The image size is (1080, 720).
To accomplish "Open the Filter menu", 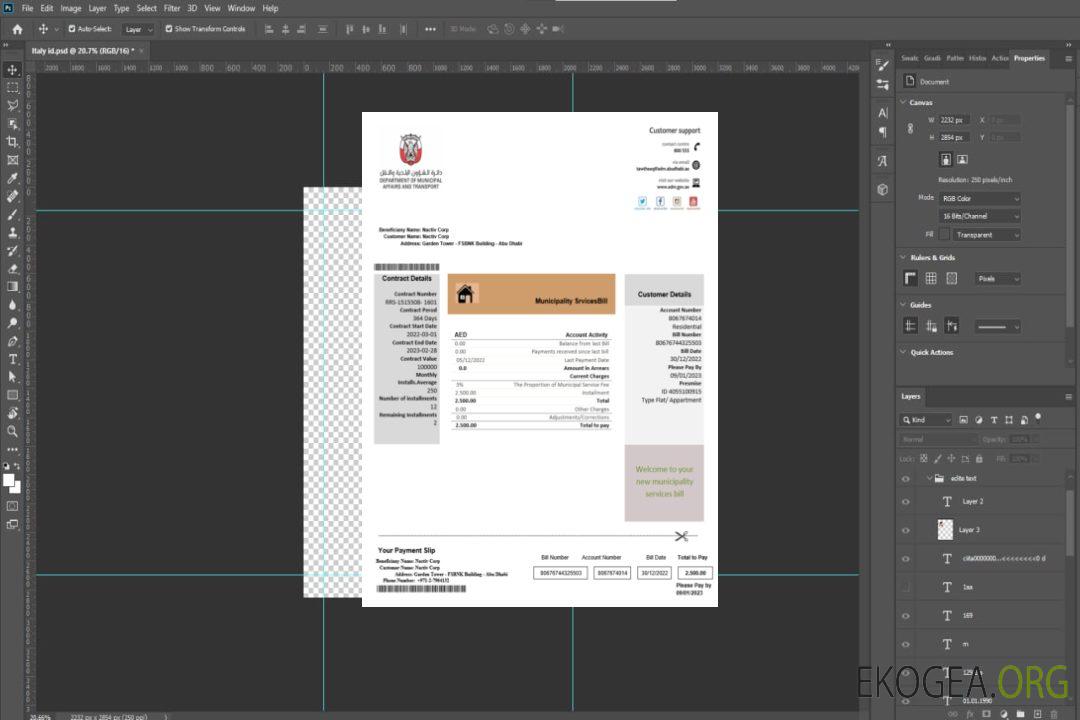I will pos(172,8).
